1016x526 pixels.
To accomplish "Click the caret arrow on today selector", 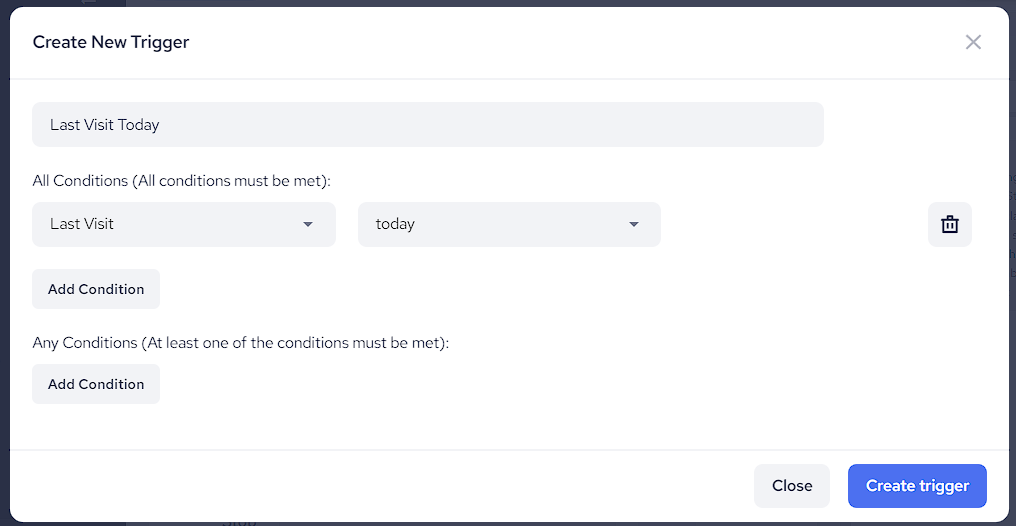I will 633,224.
